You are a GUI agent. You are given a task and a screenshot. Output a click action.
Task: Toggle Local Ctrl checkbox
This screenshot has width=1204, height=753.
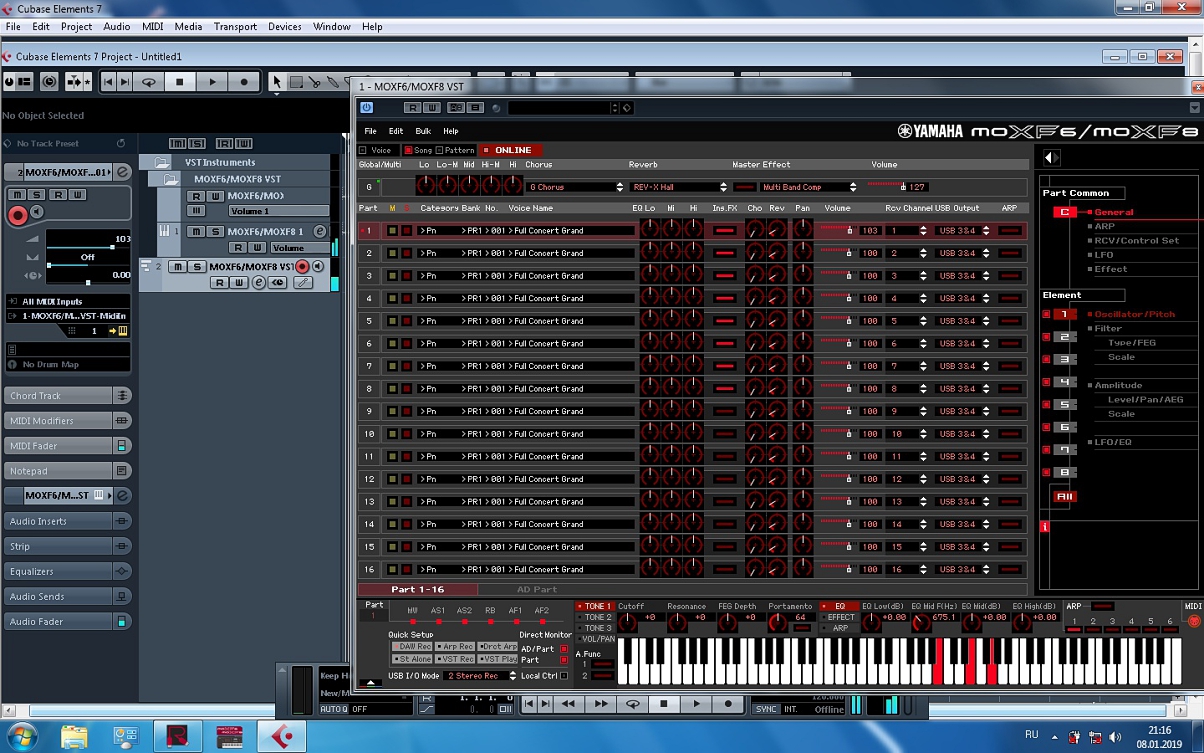(564, 676)
